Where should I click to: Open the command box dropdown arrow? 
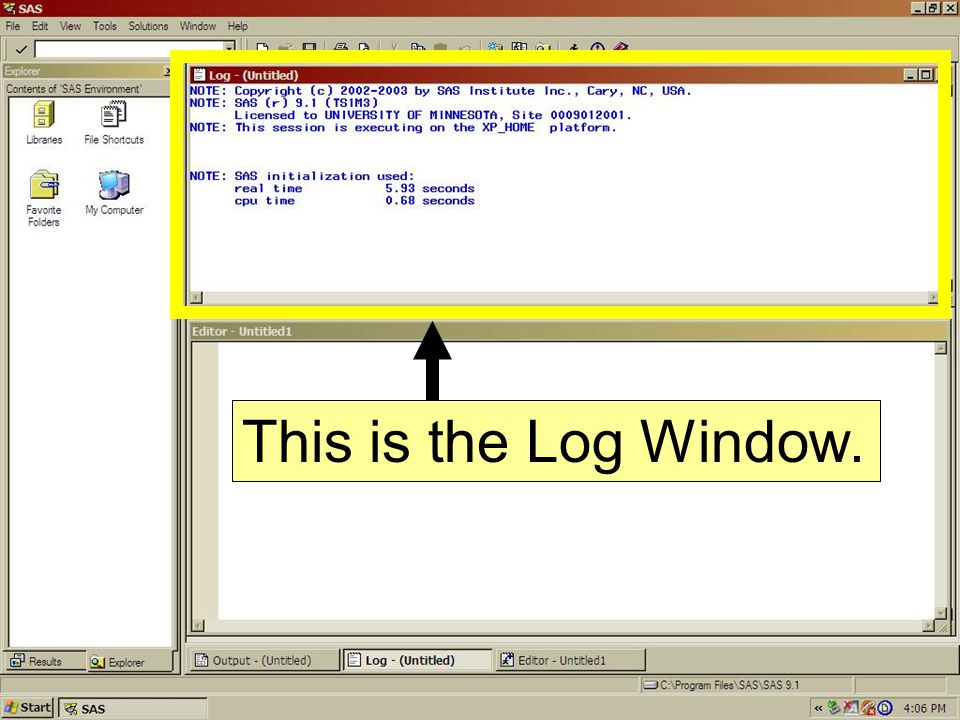[229, 48]
